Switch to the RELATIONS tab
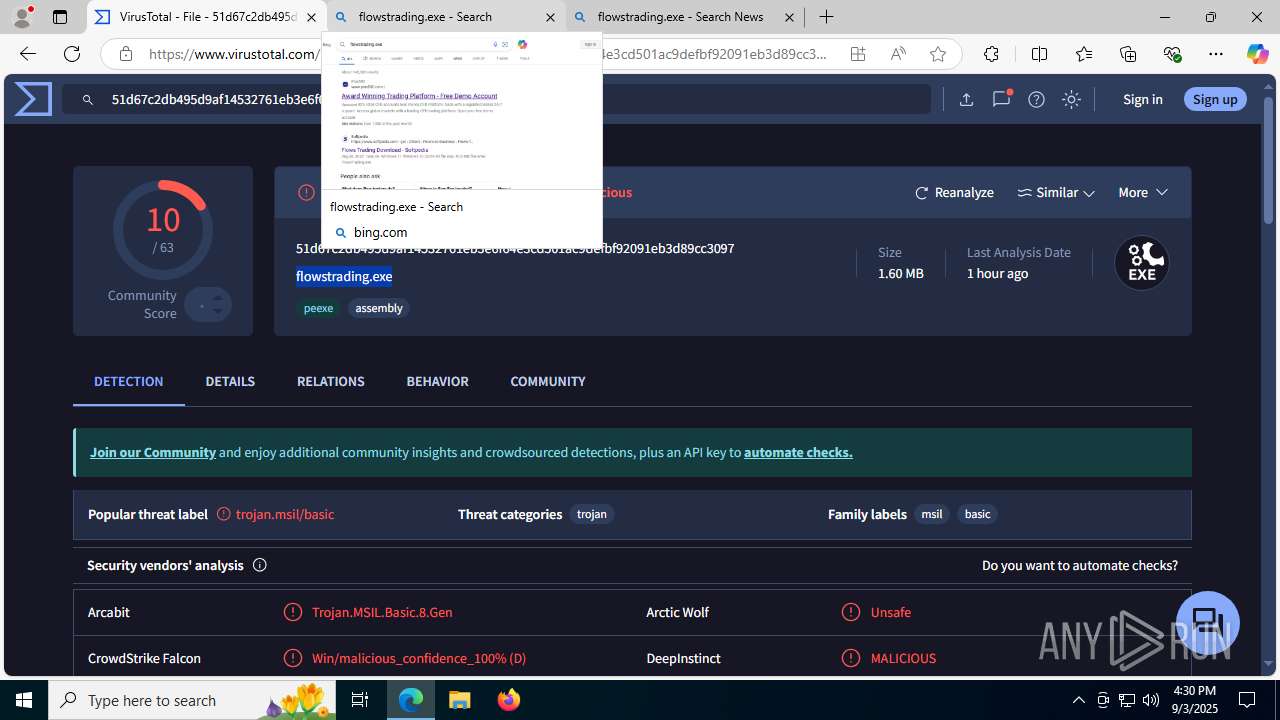 tap(331, 381)
